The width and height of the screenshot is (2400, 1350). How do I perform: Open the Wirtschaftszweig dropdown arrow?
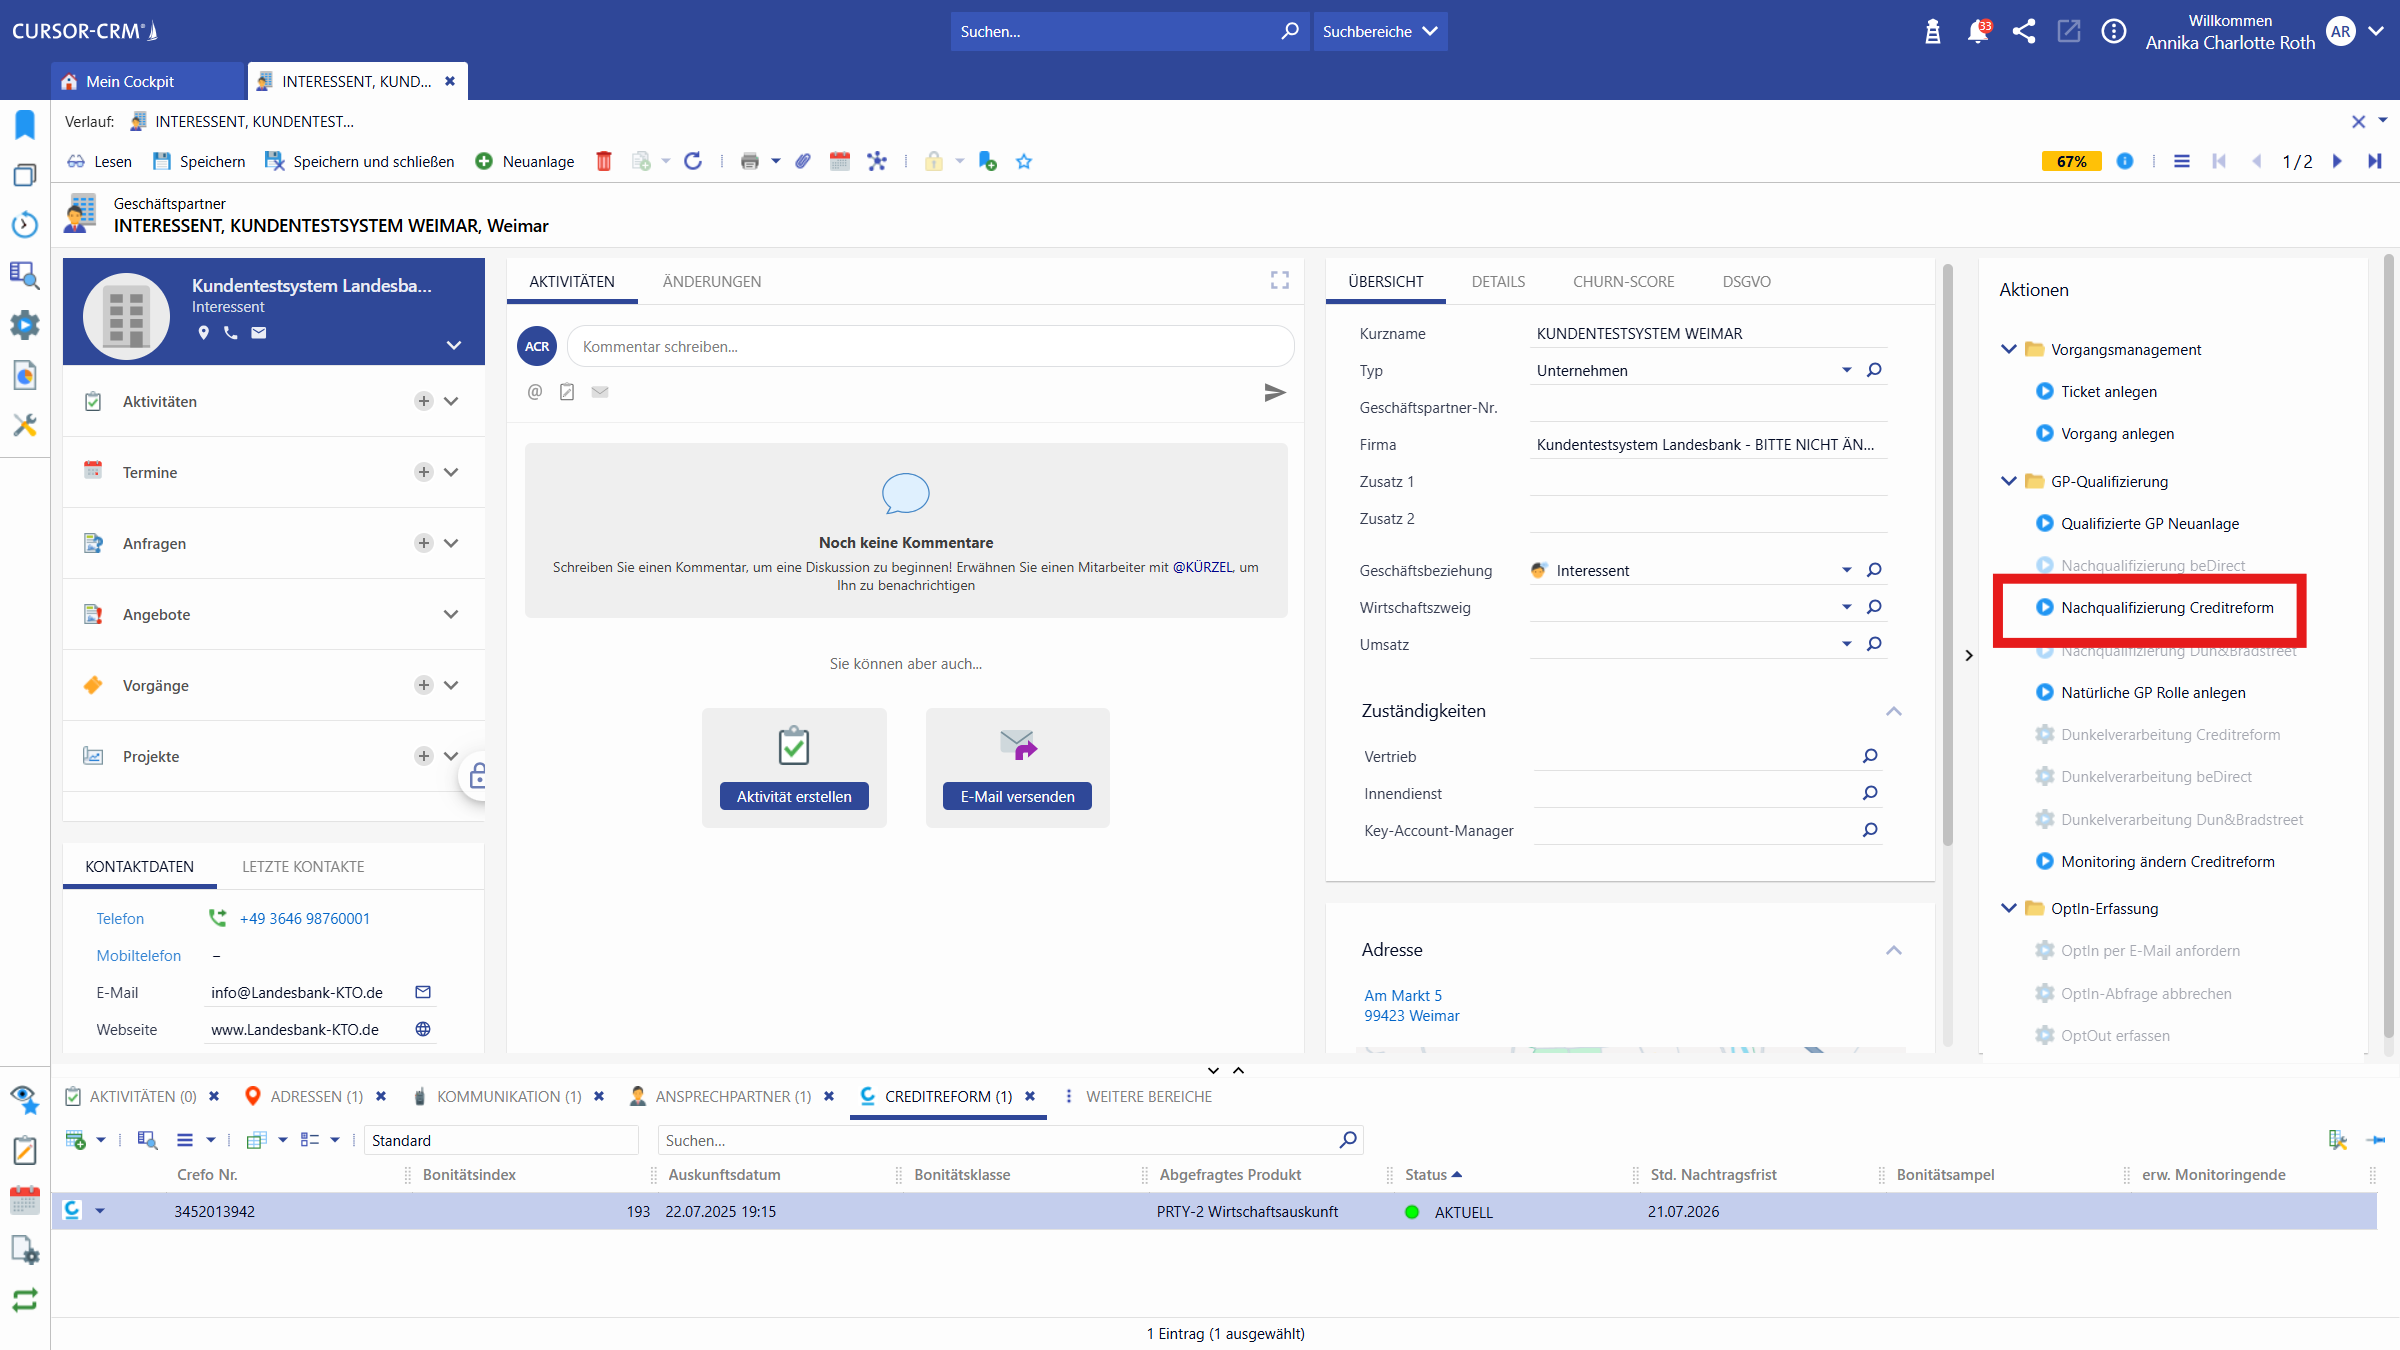point(1847,607)
